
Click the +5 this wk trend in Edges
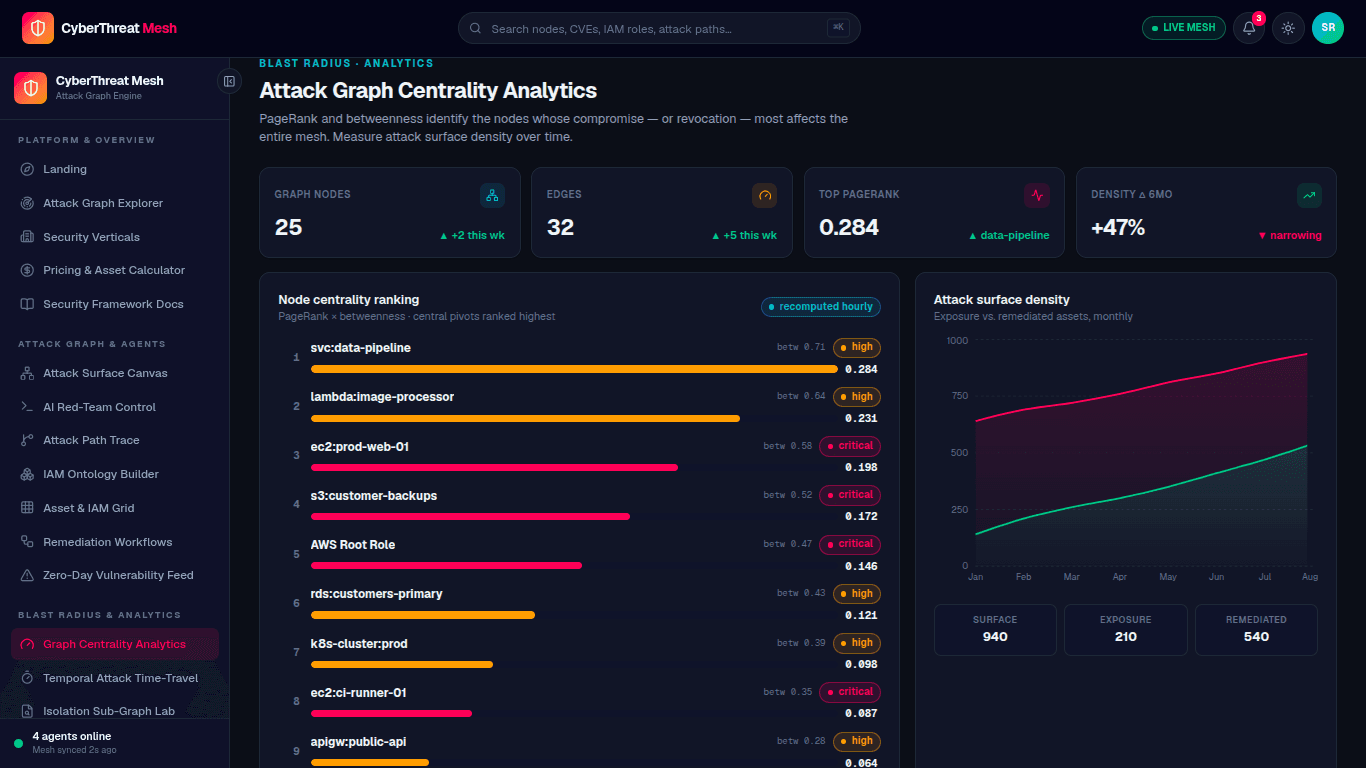coord(744,236)
